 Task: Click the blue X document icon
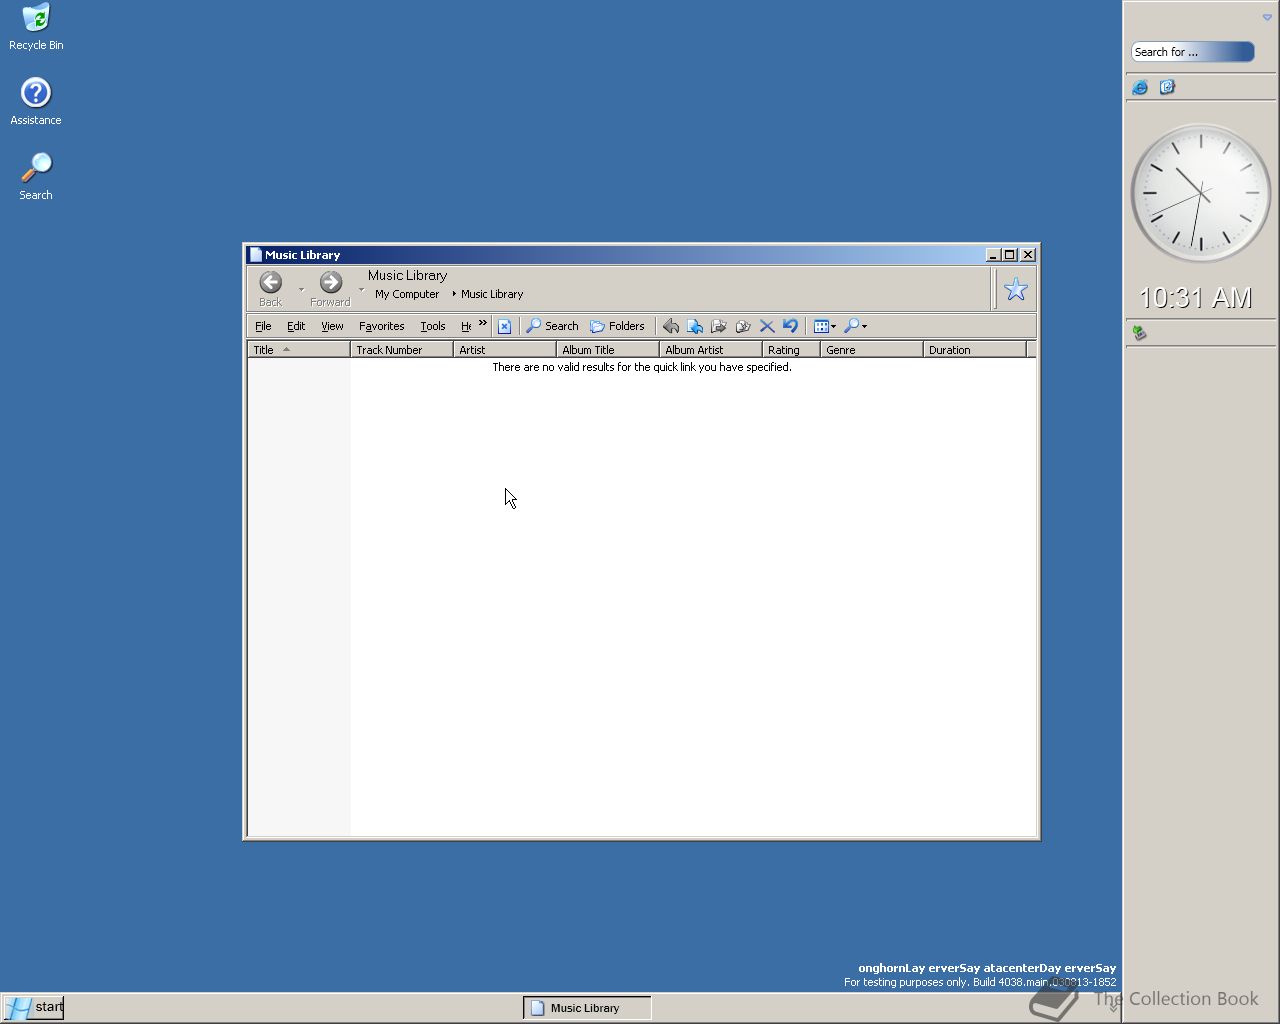504,326
